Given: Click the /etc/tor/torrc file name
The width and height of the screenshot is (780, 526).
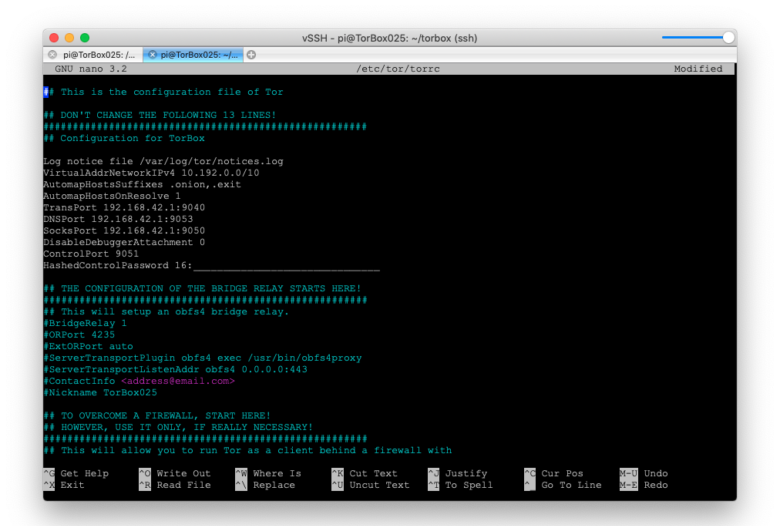Looking at the screenshot, I should (x=398, y=69).
